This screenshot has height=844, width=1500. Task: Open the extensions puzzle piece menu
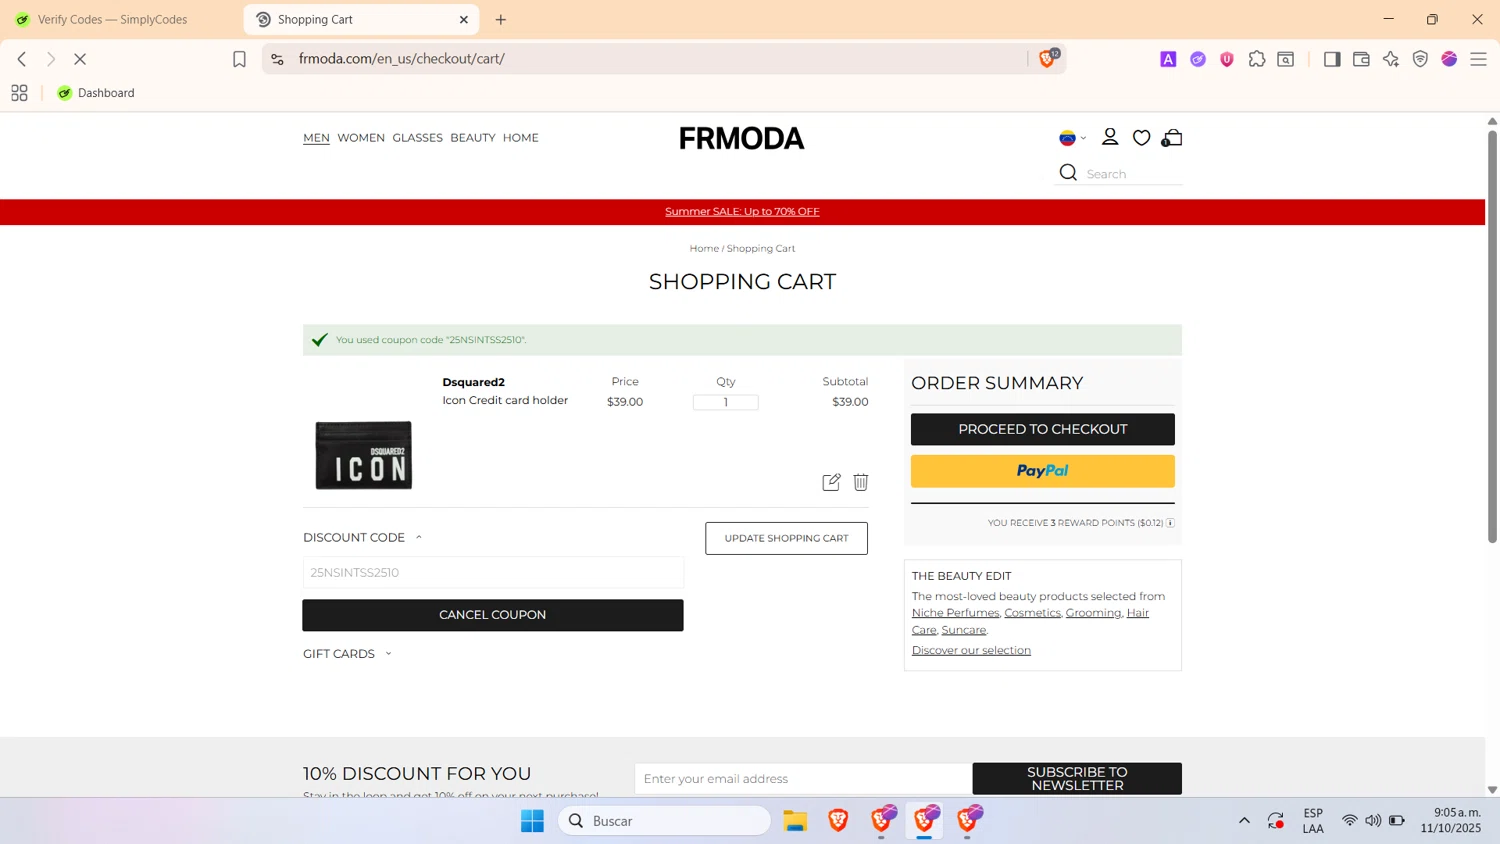tap(1257, 59)
